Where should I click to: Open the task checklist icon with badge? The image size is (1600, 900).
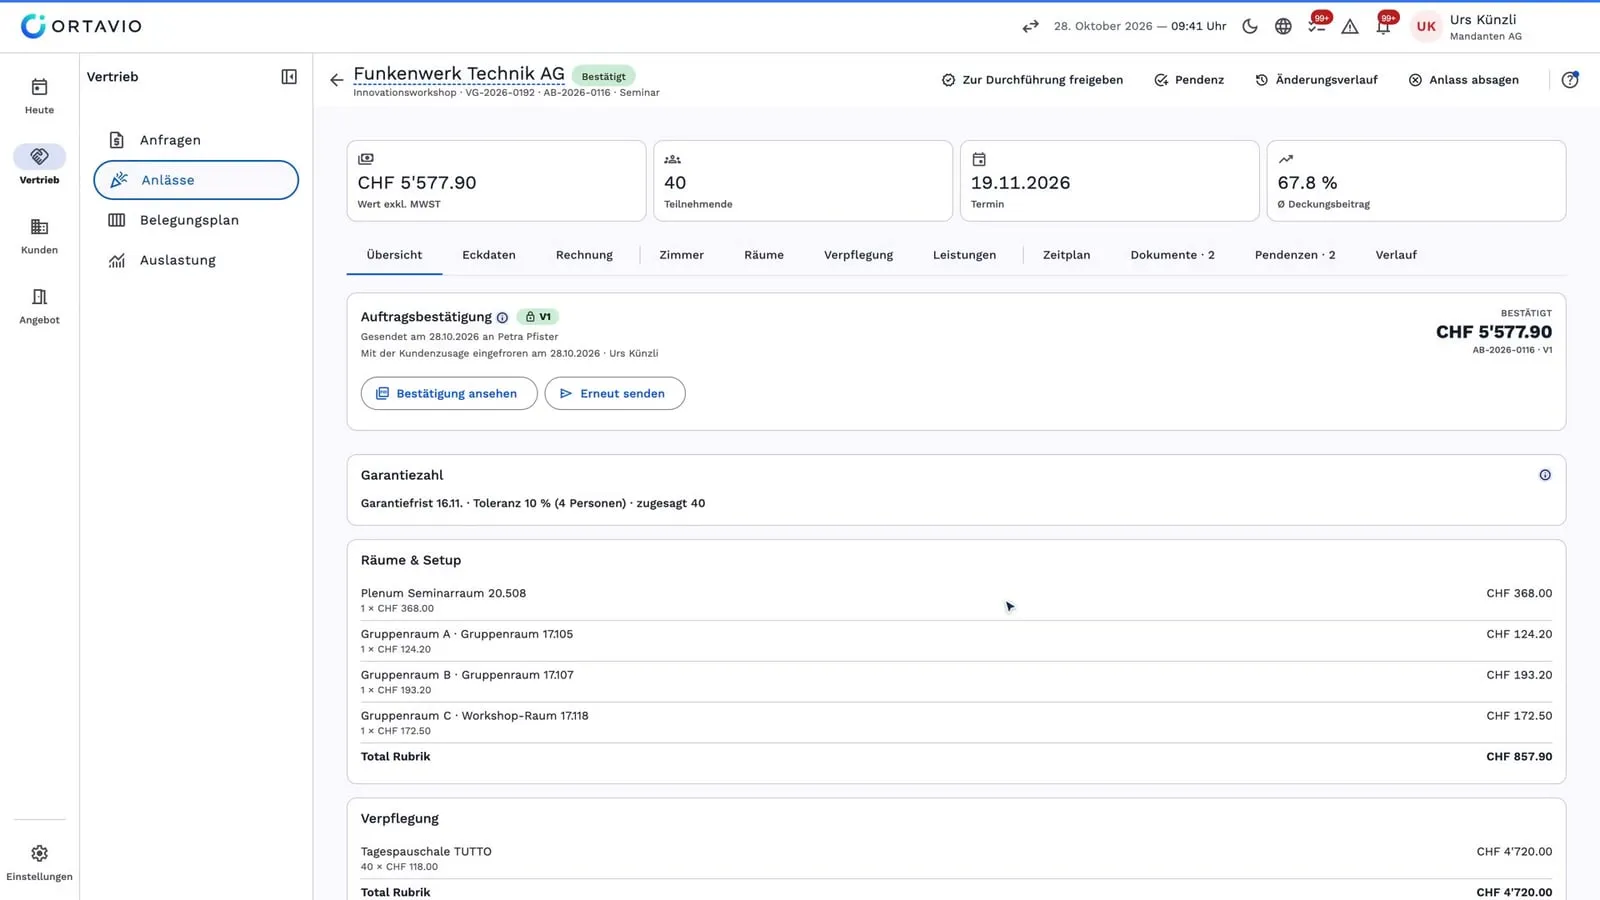click(1317, 26)
